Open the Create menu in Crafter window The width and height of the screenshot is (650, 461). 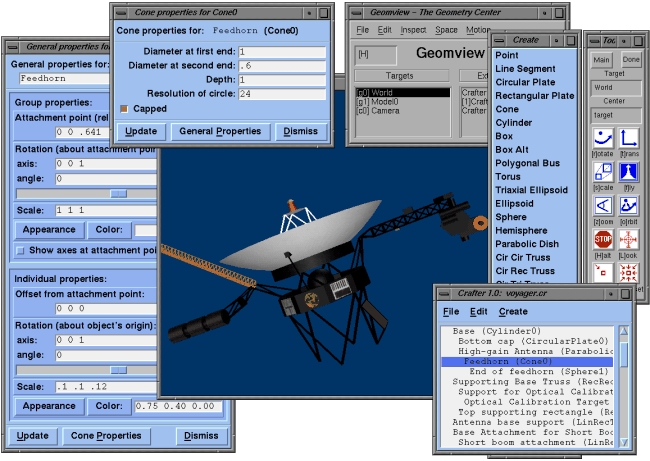click(x=513, y=312)
